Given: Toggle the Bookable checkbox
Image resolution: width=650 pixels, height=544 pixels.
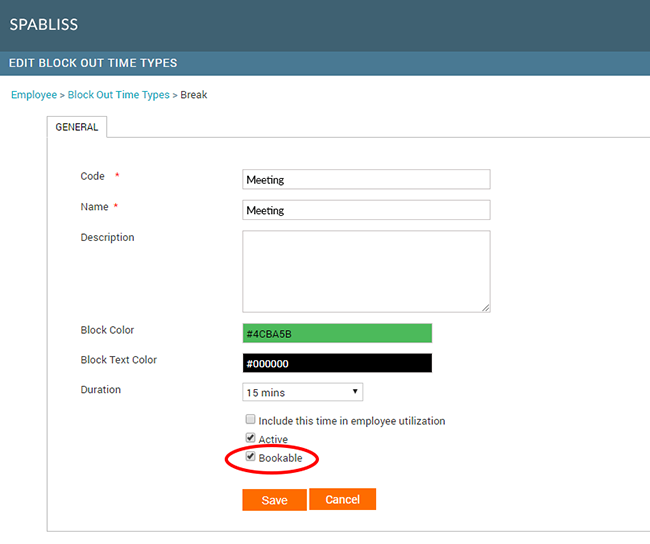Looking at the screenshot, I should coord(251,458).
